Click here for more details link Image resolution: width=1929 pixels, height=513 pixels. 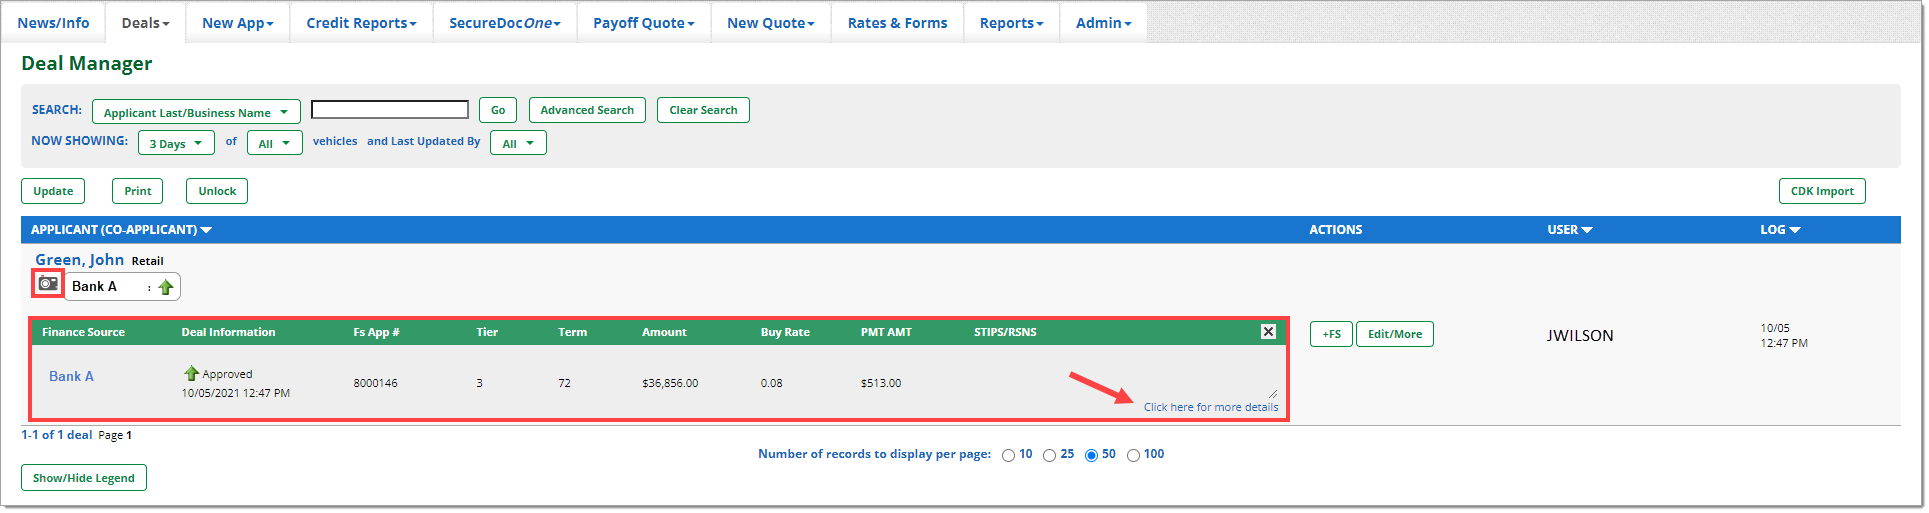coord(1210,407)
